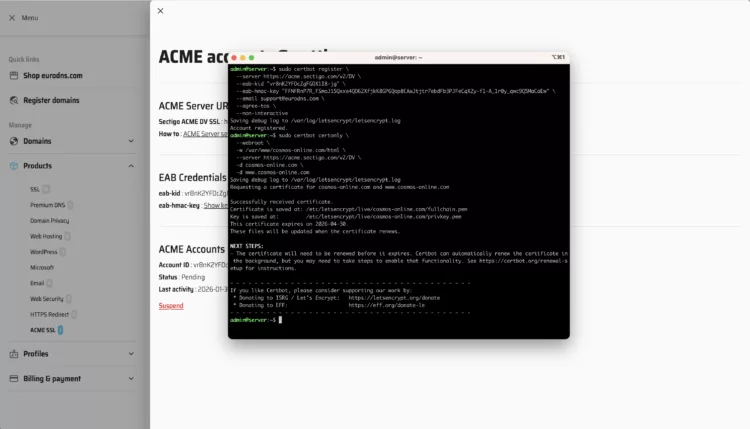The height and width of the screenshot is (429, 750).
Task: Expand the Domains section chevron
Action: pos(131,141)
